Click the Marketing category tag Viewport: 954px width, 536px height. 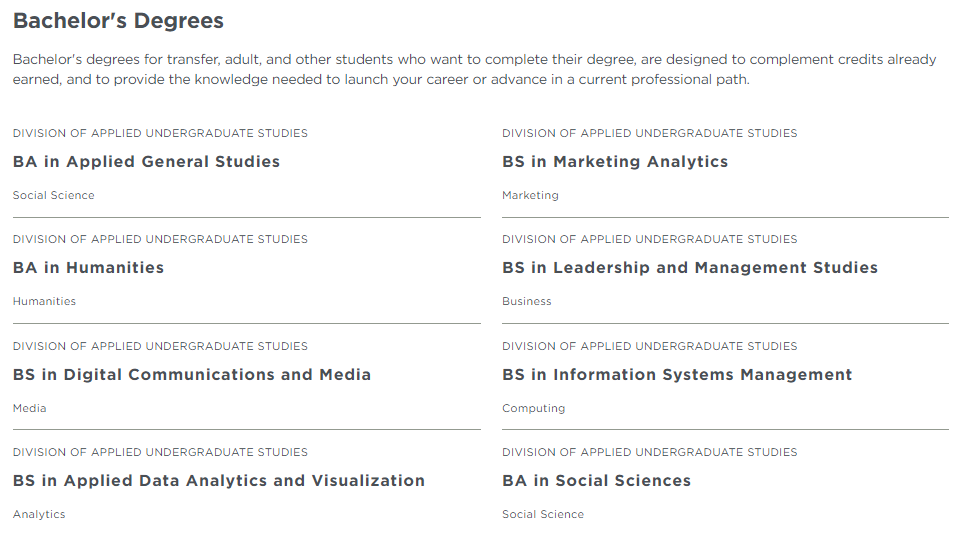(530, 195)
